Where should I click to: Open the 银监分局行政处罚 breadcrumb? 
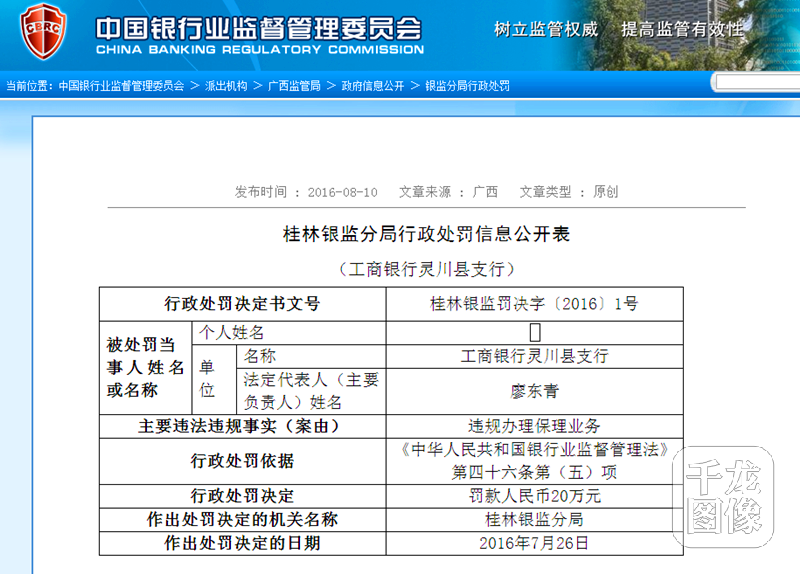click(x=467, y=86)
